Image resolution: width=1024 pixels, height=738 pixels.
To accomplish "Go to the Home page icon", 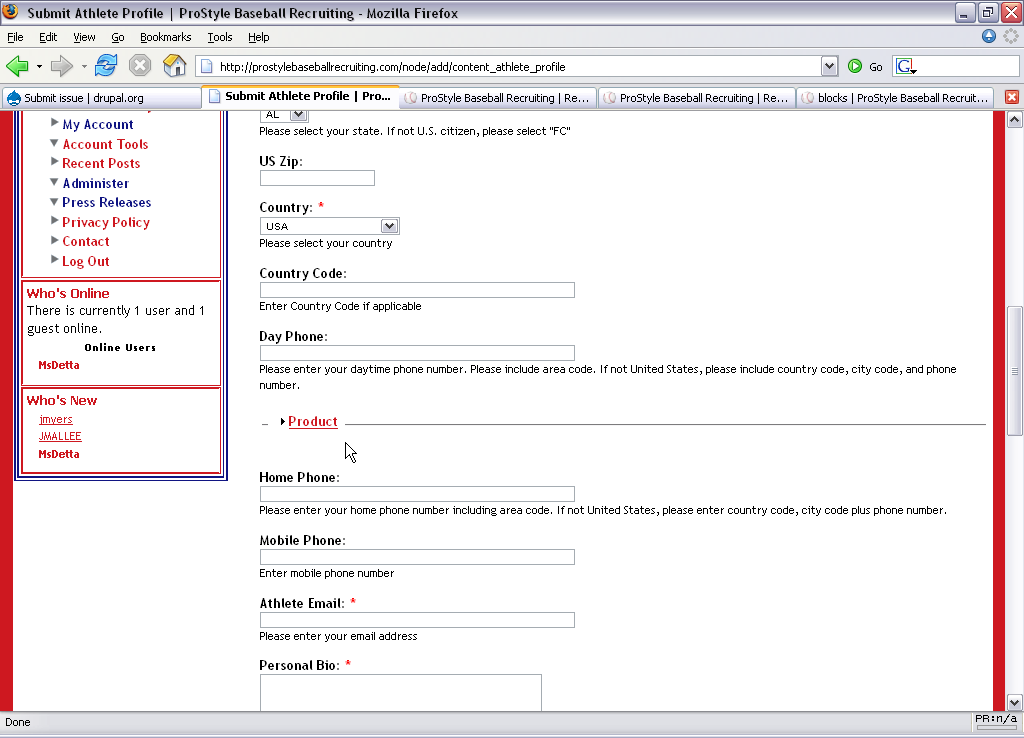I will [x=174, y=66].
